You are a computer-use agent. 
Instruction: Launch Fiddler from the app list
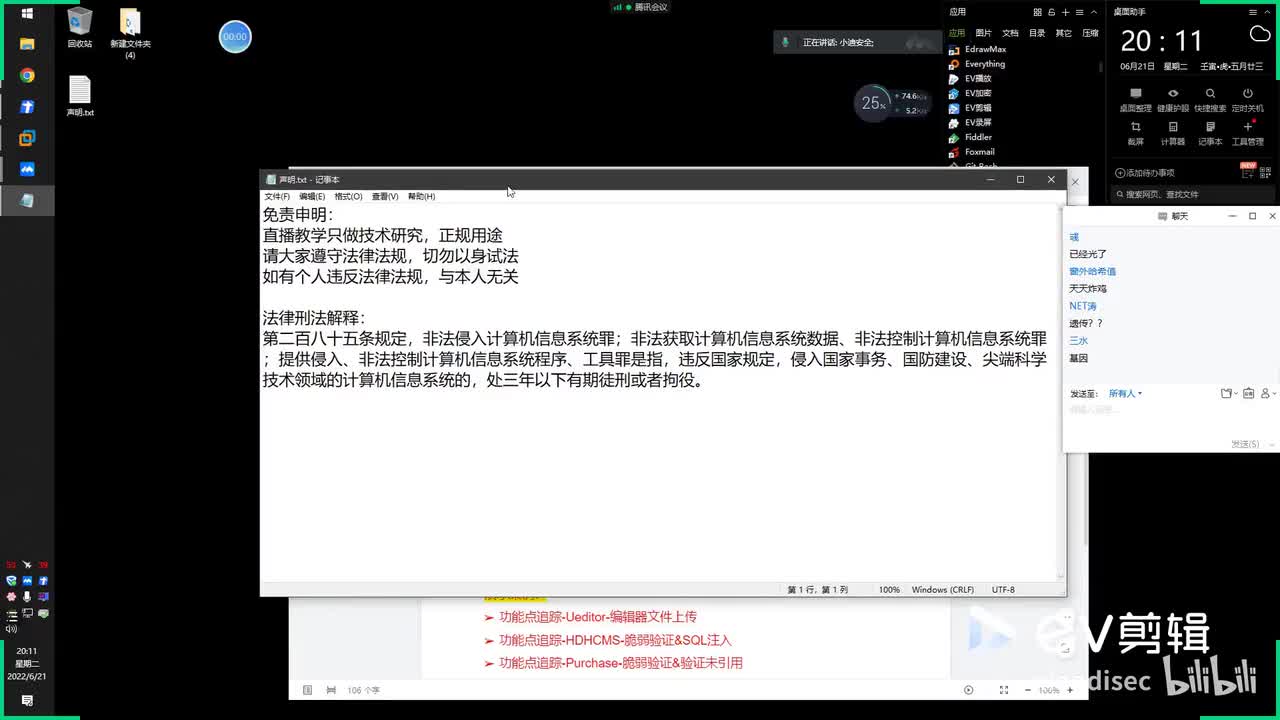(x=971, y=137)
